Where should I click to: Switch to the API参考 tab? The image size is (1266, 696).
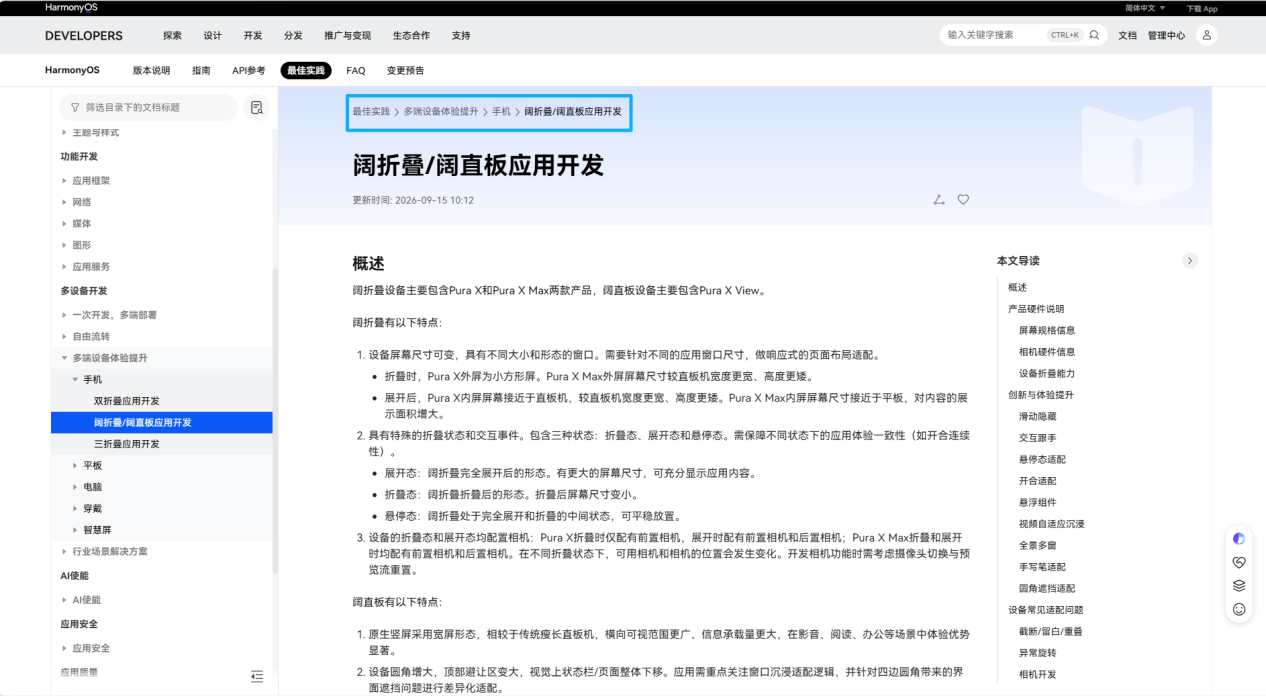[249, 71]
